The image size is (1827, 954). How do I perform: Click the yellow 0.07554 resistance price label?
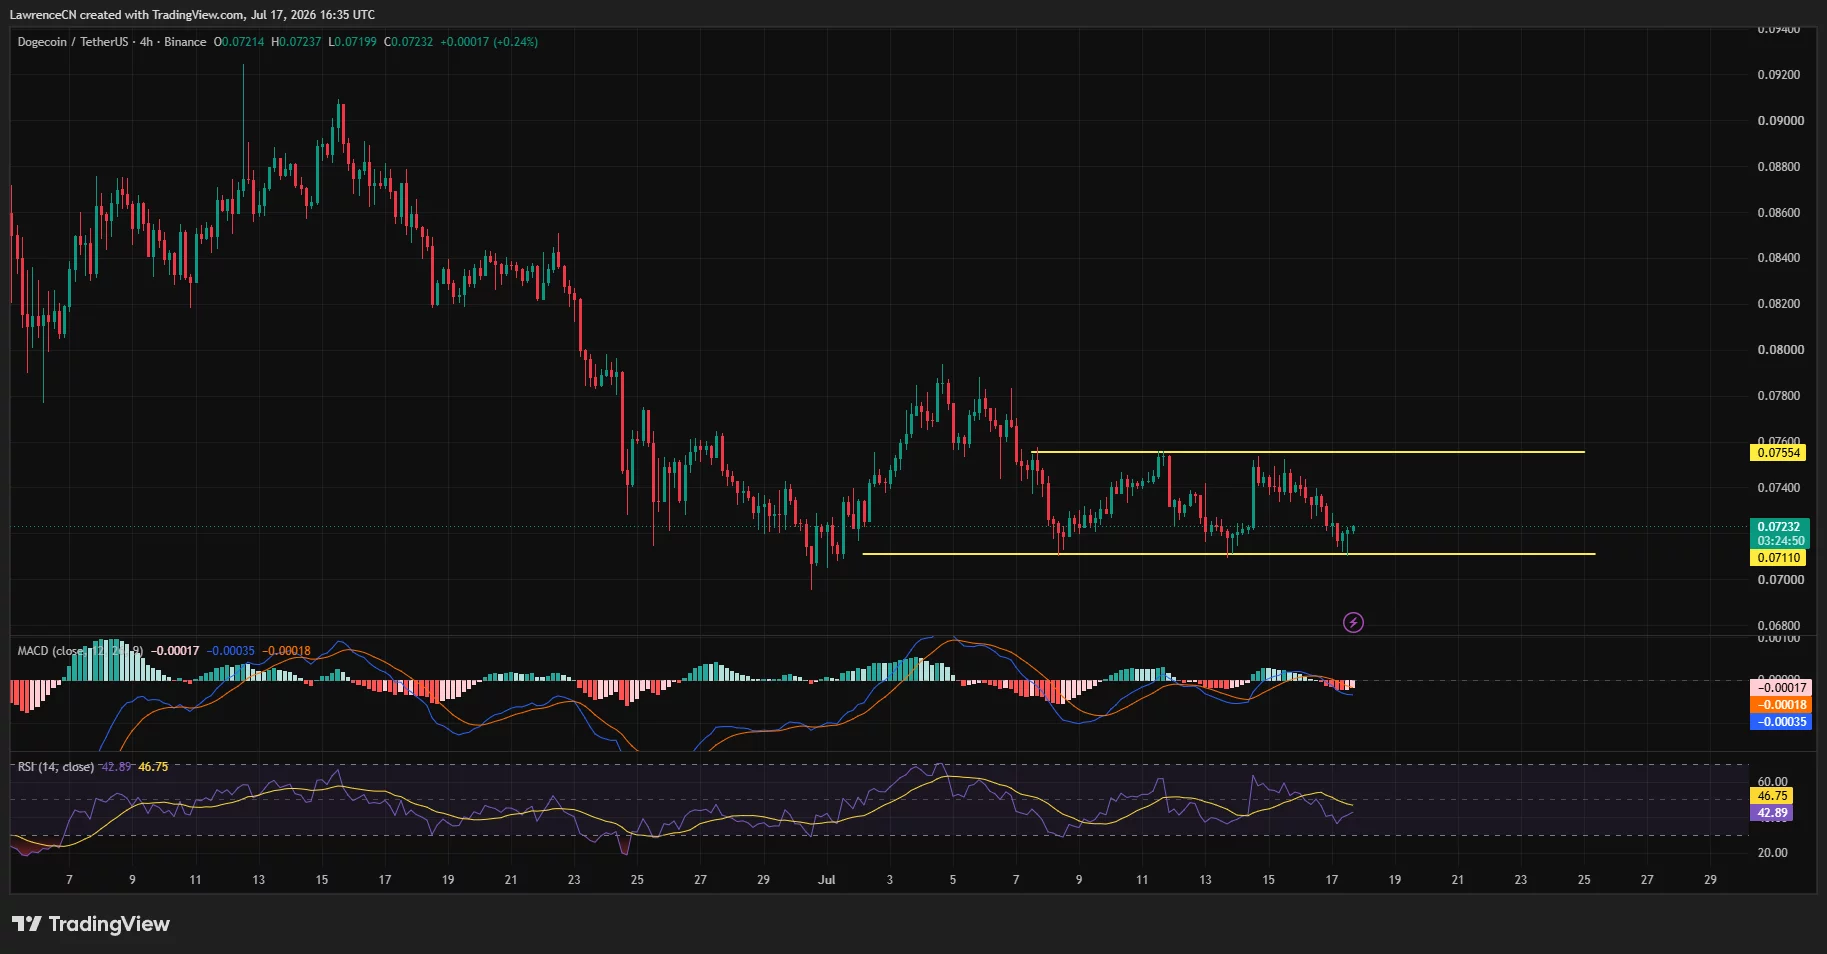(x=1780, y=453)
